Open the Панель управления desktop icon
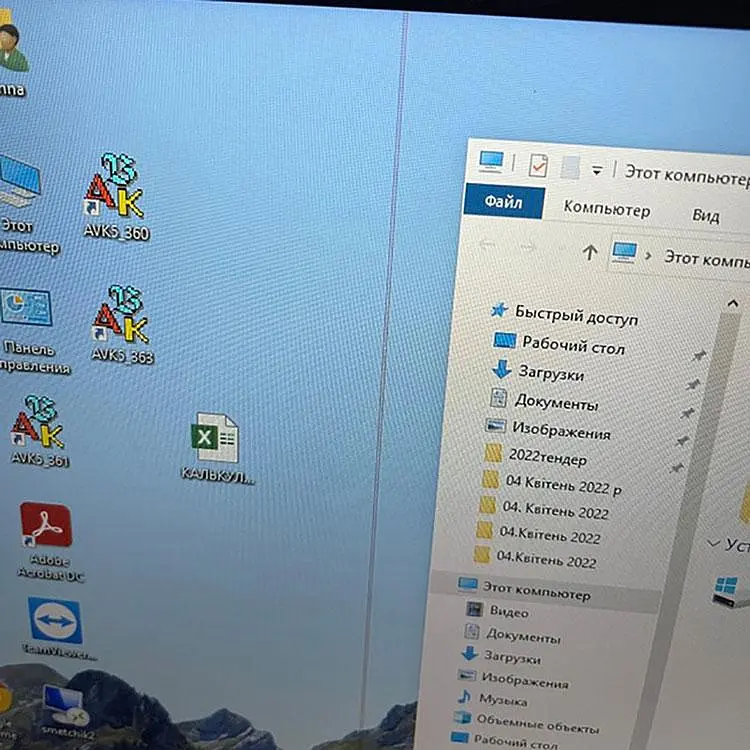The width and height of the screenshot is (750, 750). tap(29, 330)
